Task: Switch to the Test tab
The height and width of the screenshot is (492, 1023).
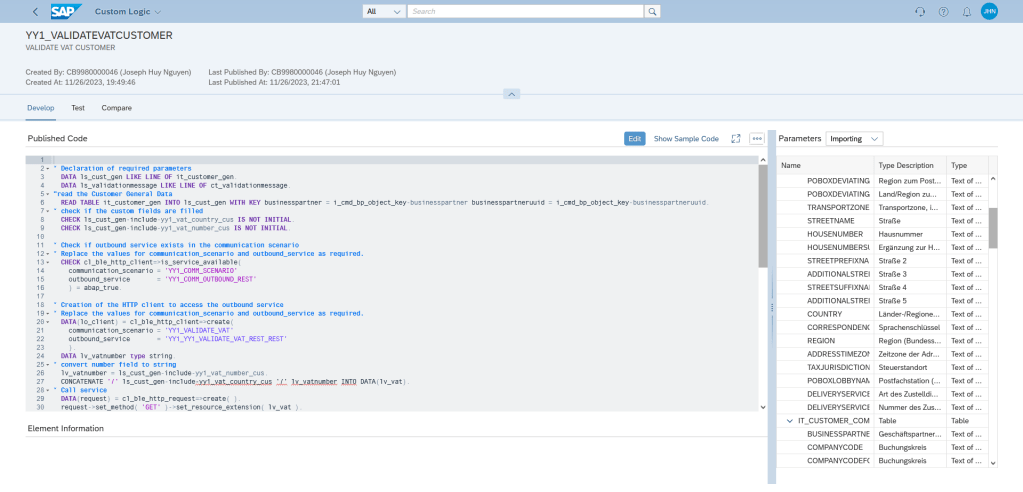Action: click(x=78, y=107)
